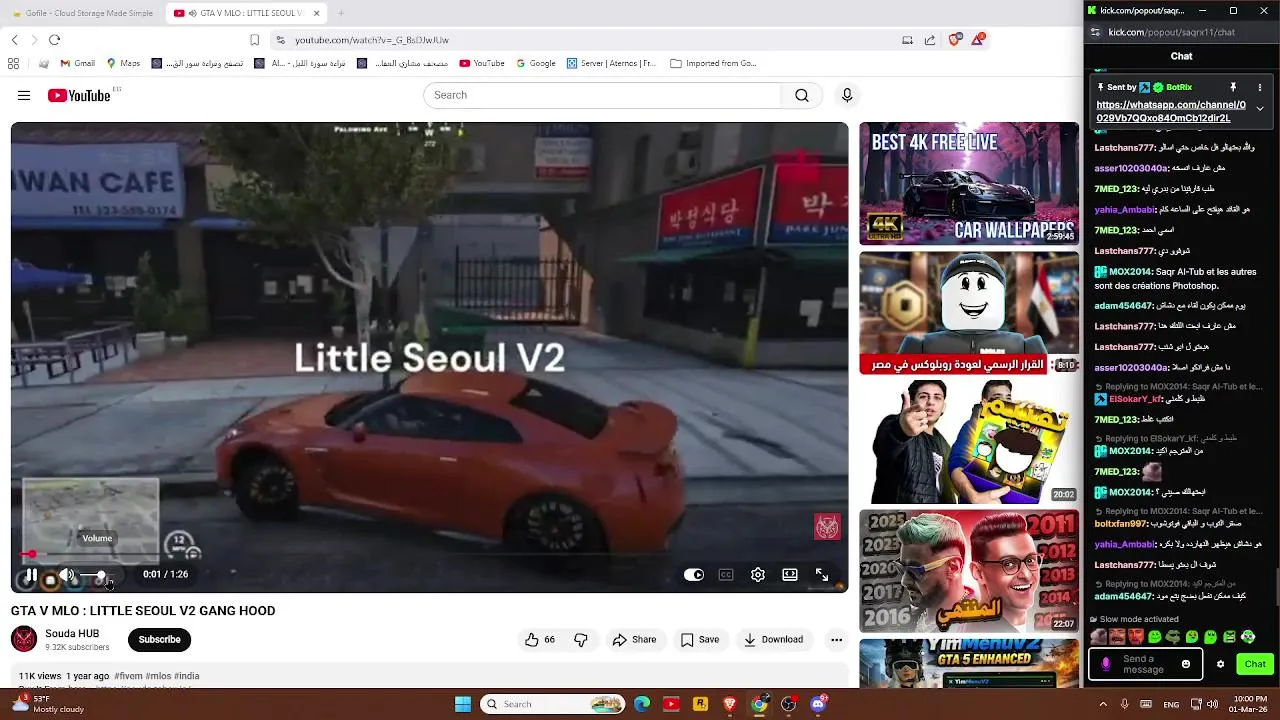Viewport: 1280px width, 720px height.
Task: Open the 22:07 recommended video with 2011-2025 years
Action: pyautogui.click(x=969, y=571)
